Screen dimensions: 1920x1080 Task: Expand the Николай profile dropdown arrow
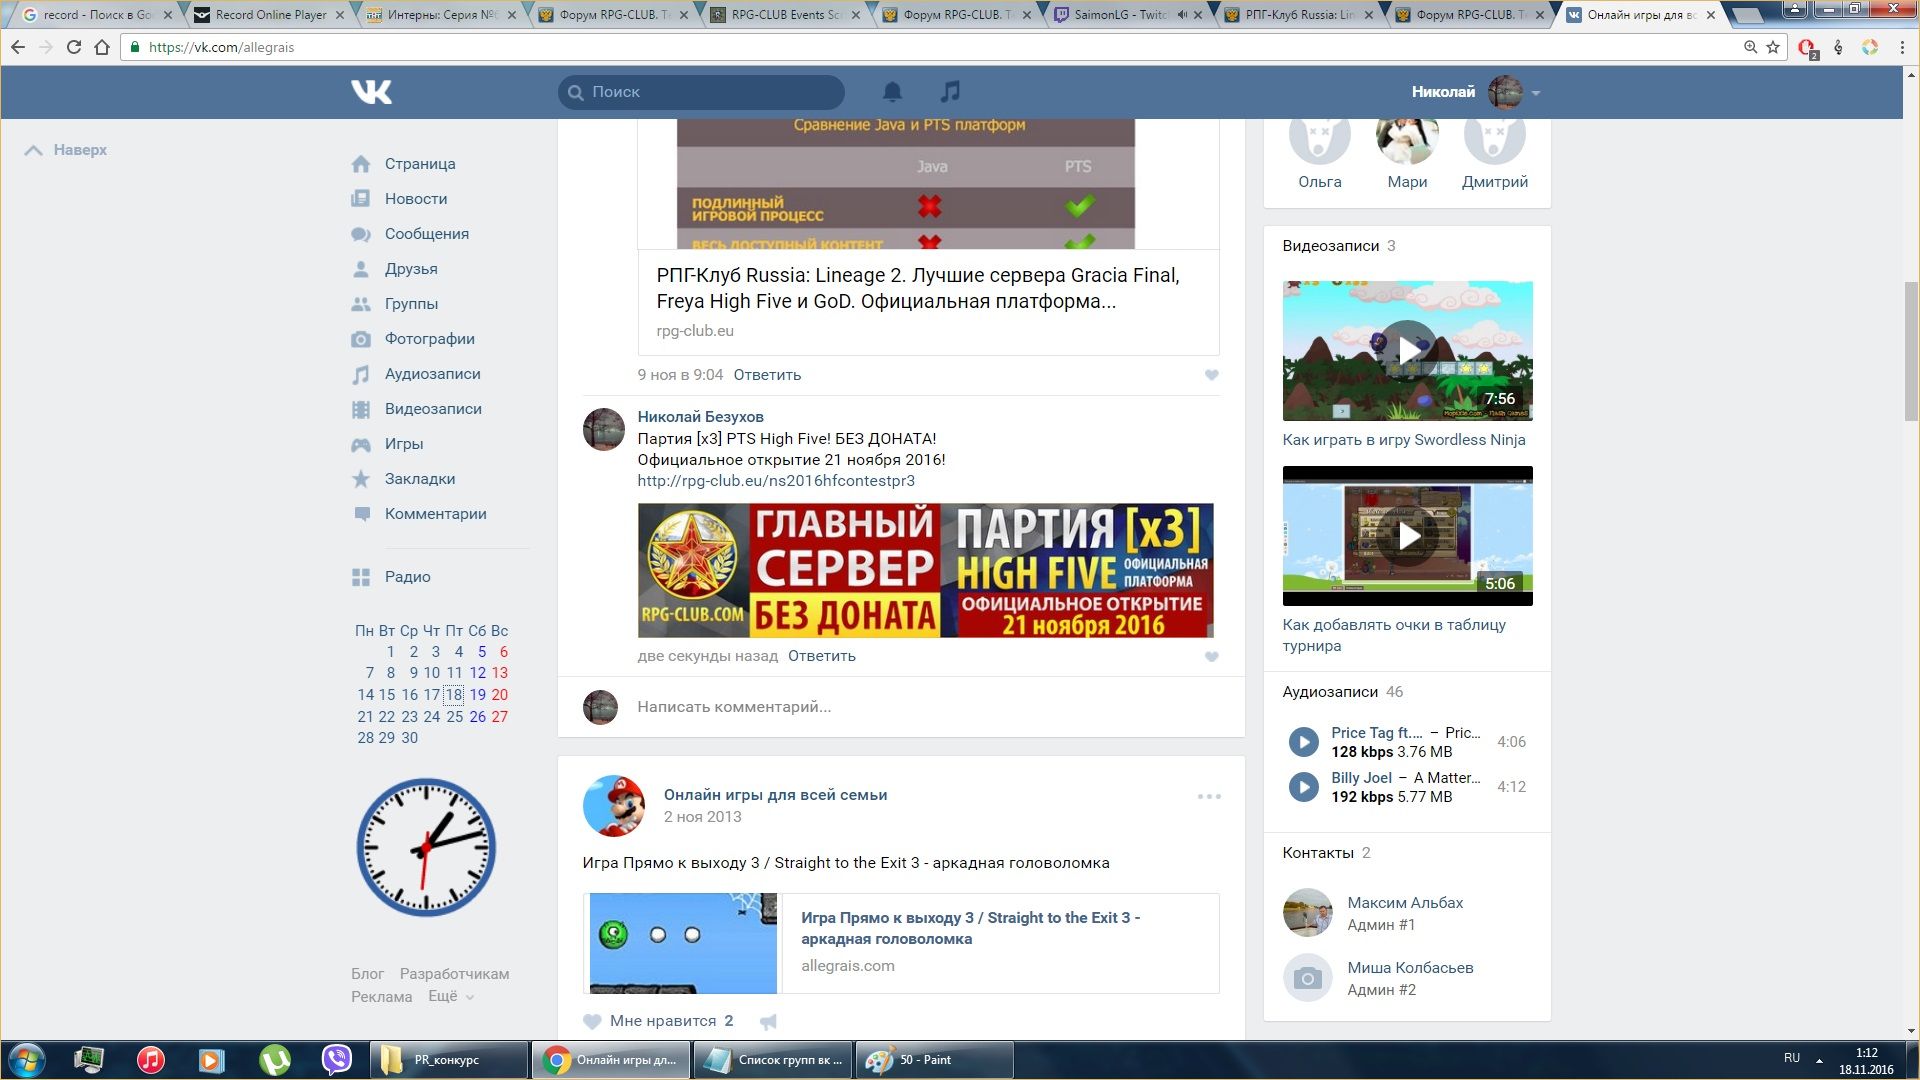coord(1536,93)
